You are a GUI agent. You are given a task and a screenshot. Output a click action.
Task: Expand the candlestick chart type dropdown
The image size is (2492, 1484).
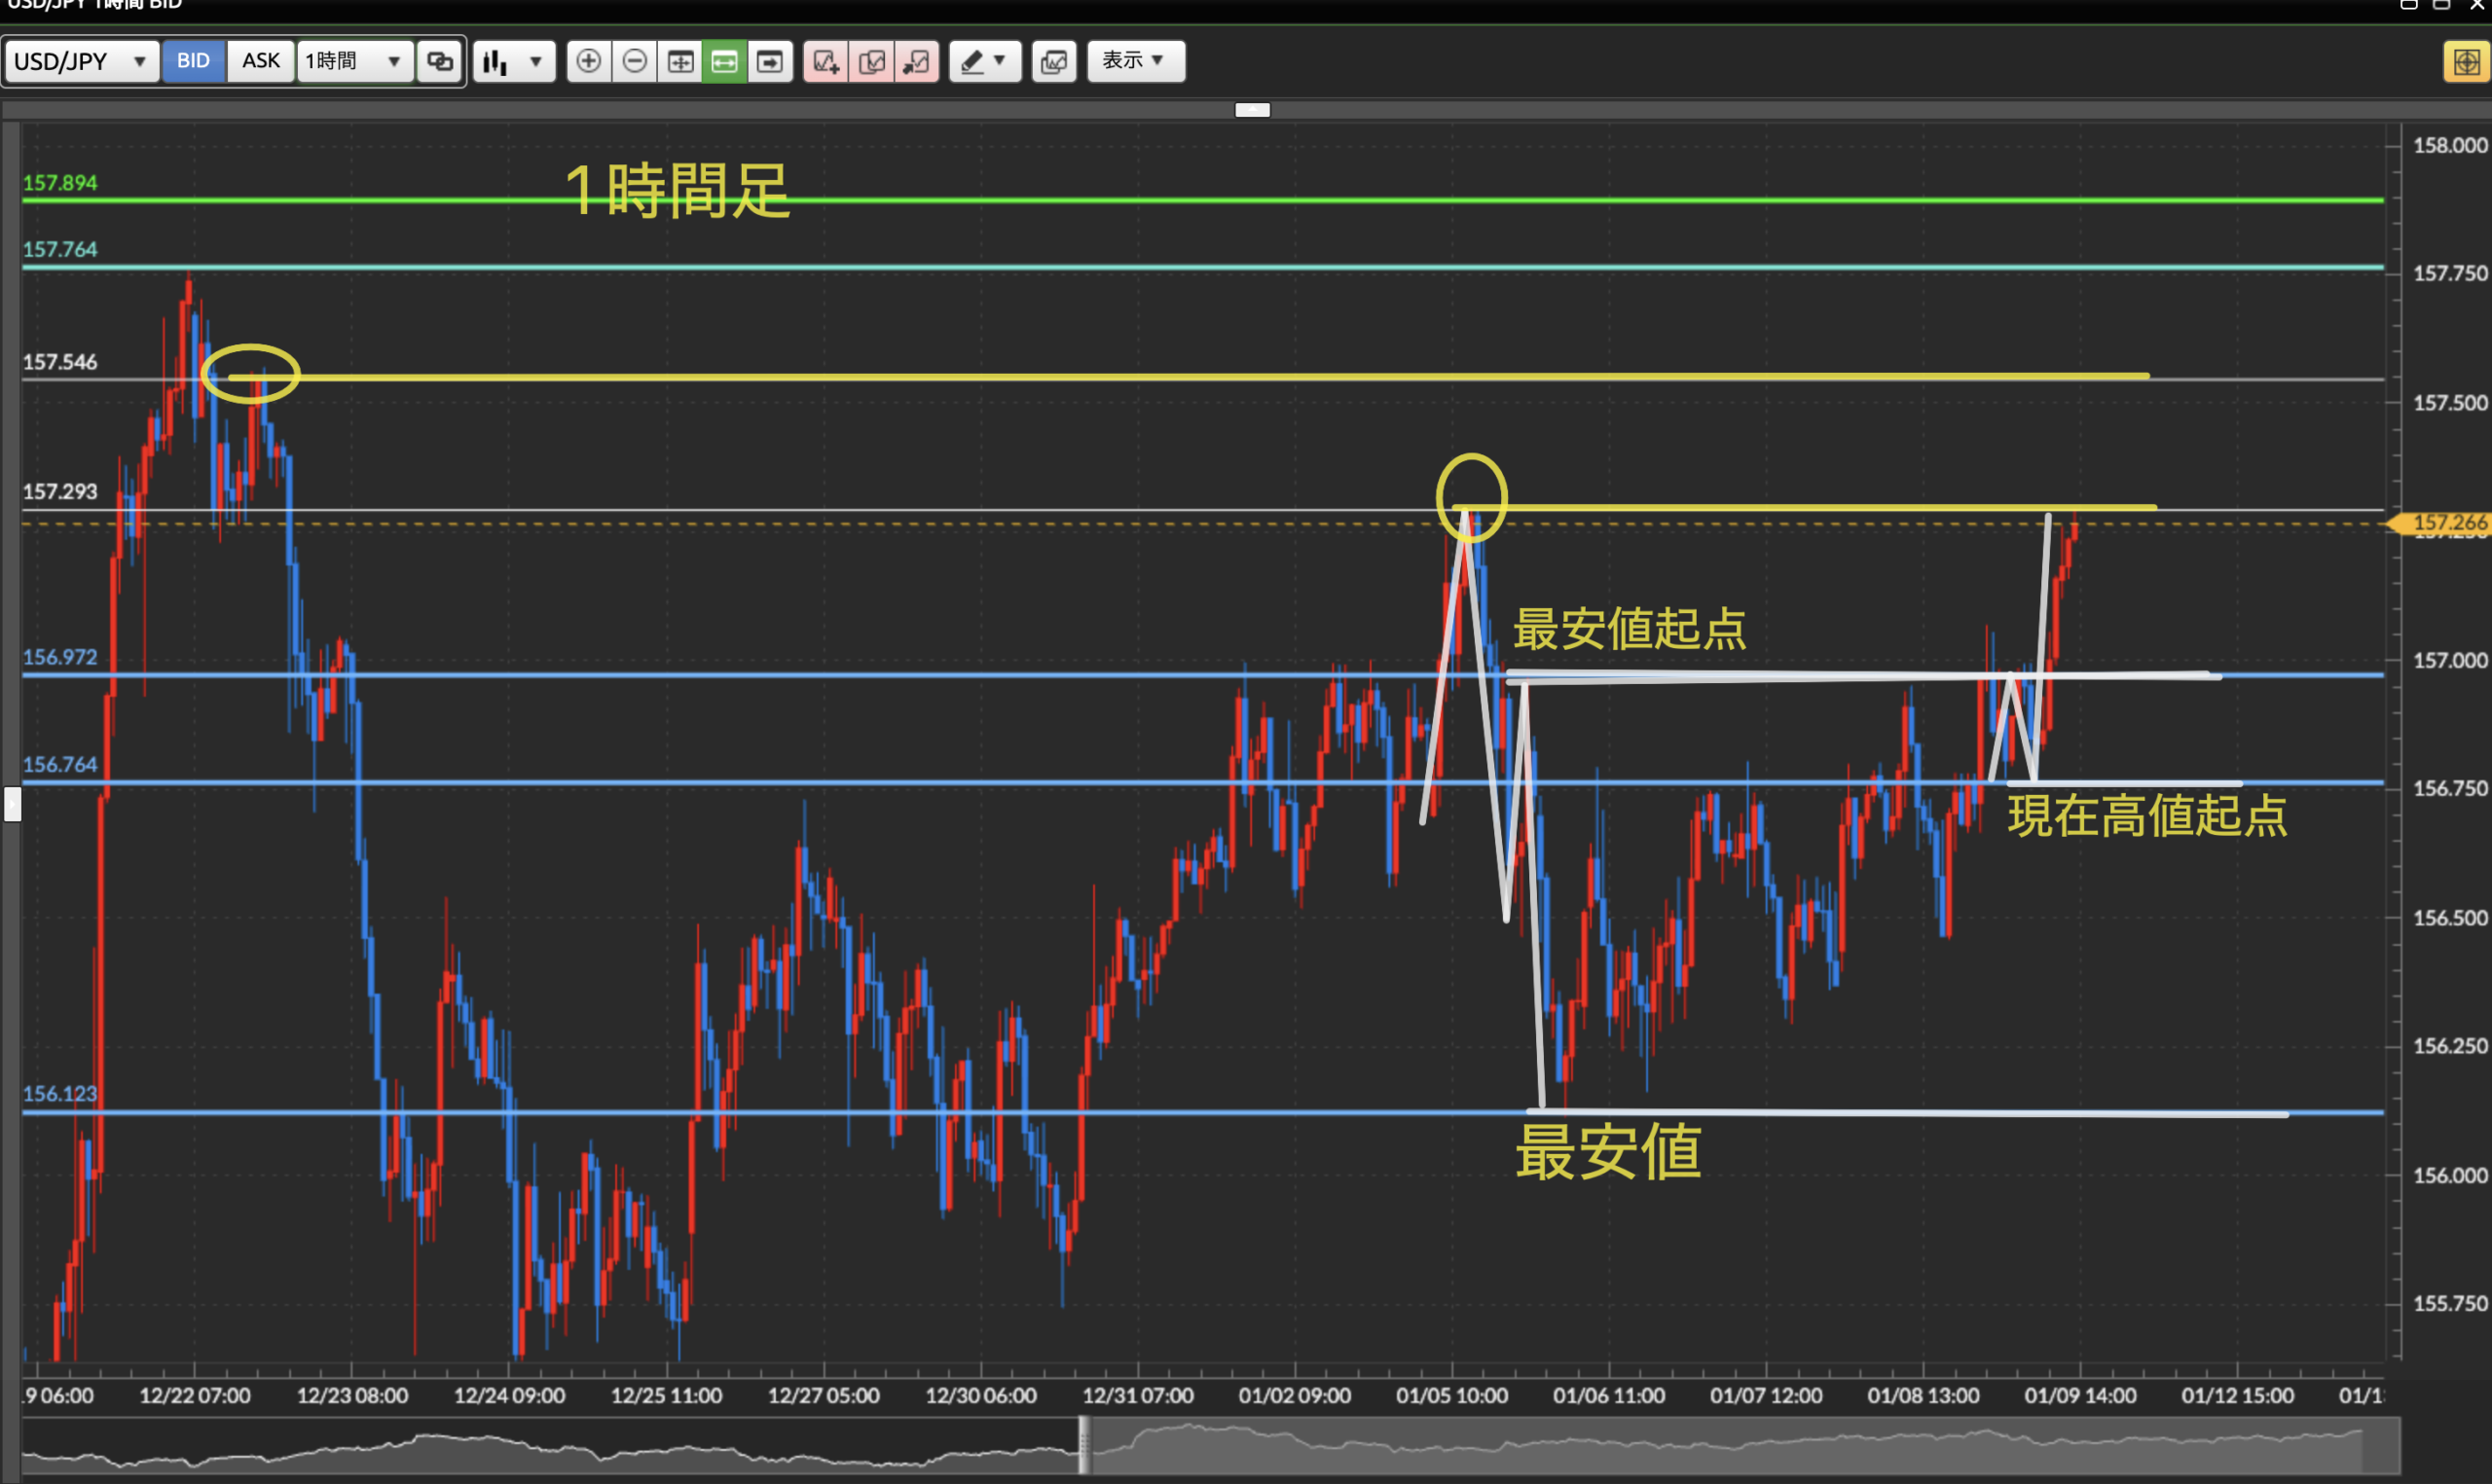(x=514, y=62)
